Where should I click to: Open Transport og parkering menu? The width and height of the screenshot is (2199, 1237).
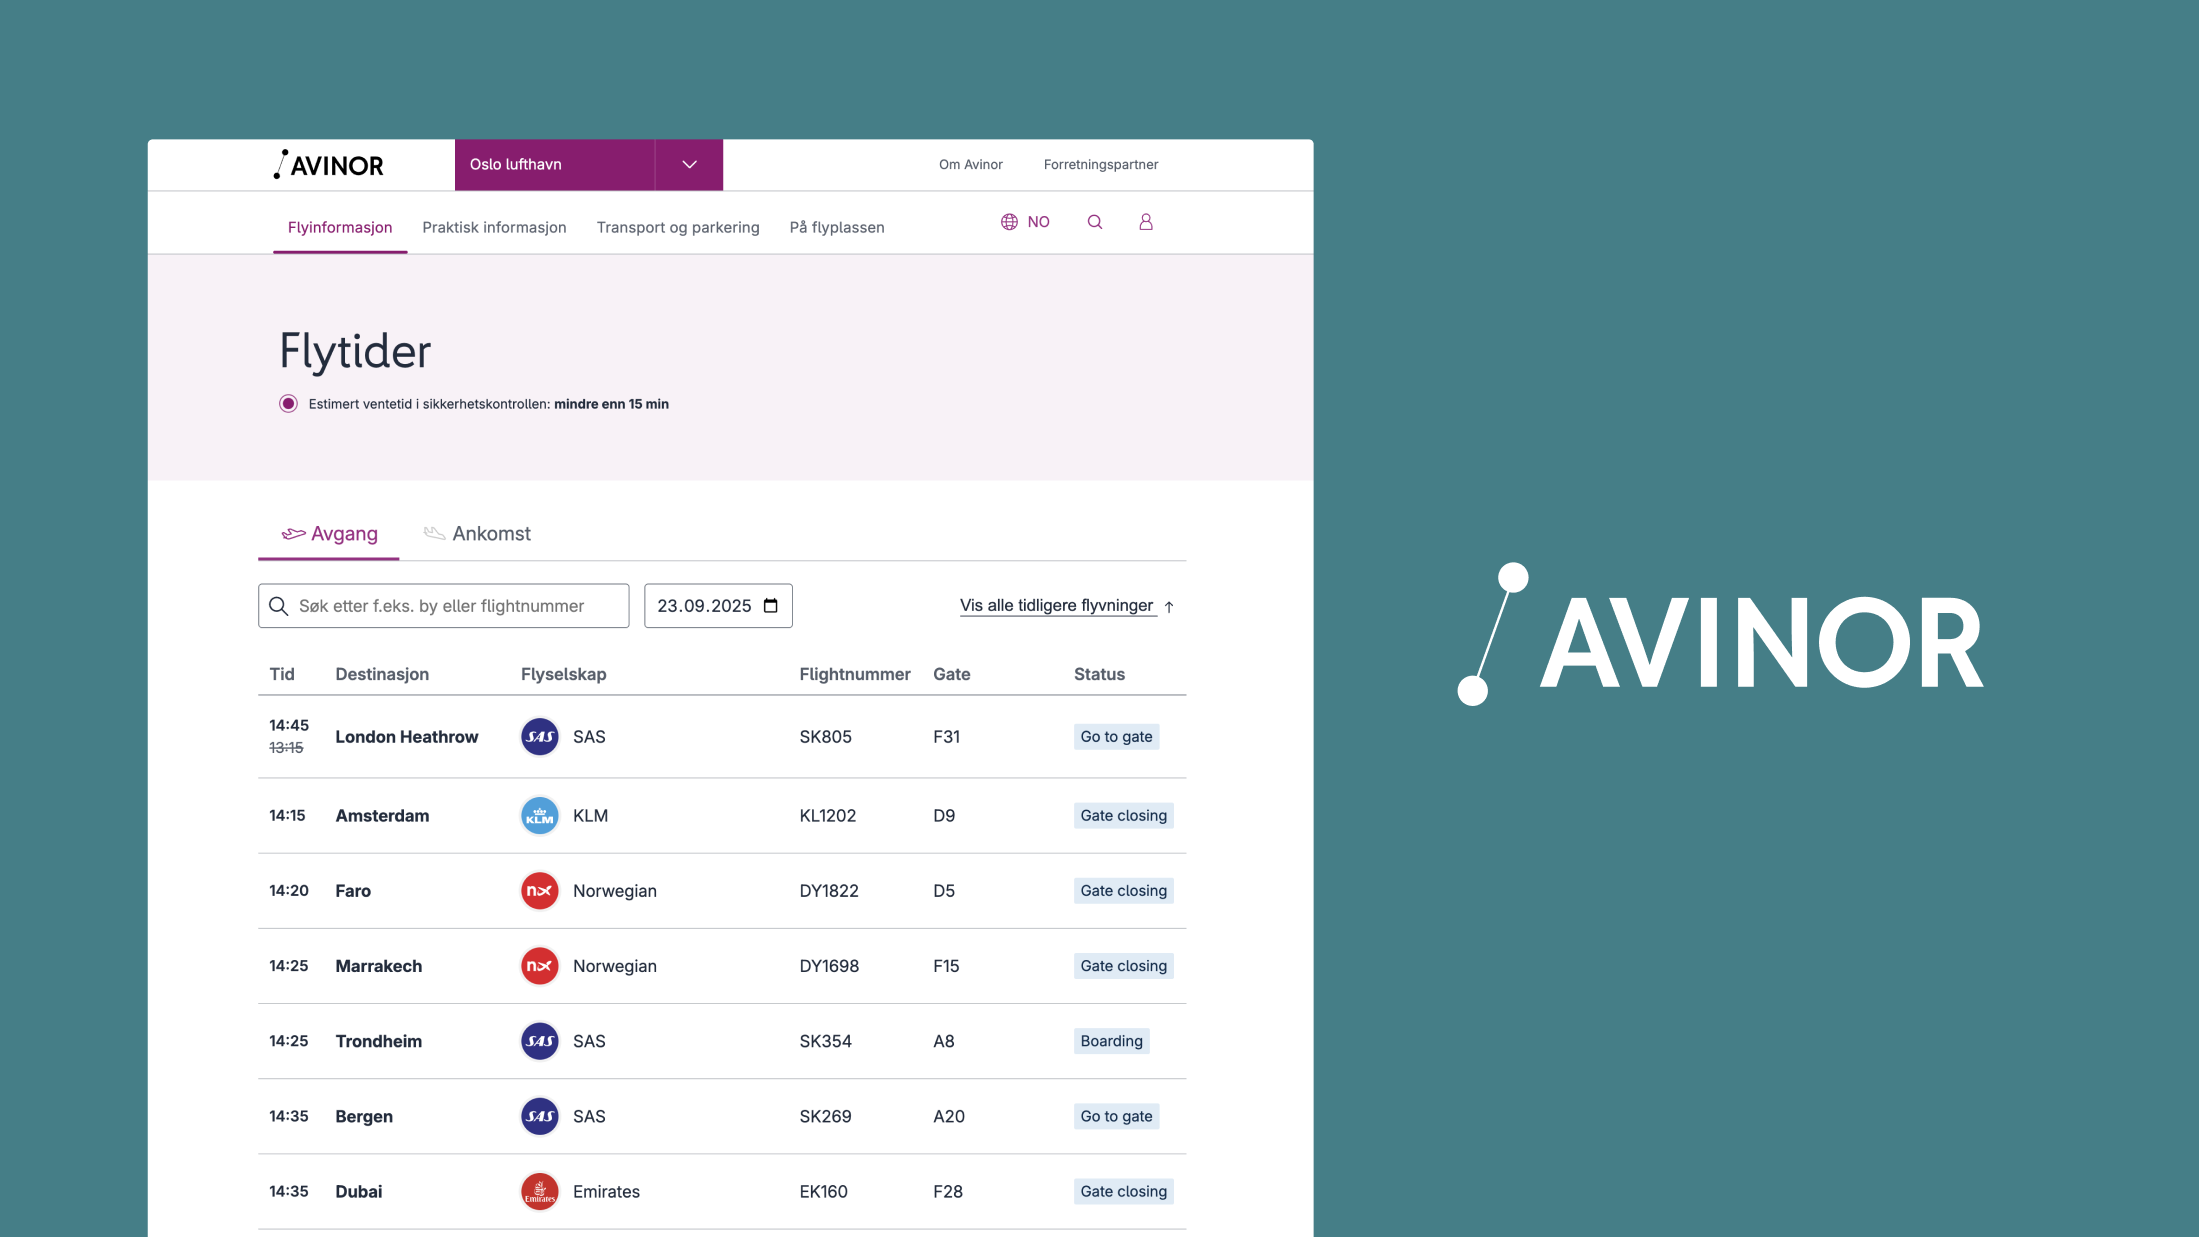pos(678,228)
